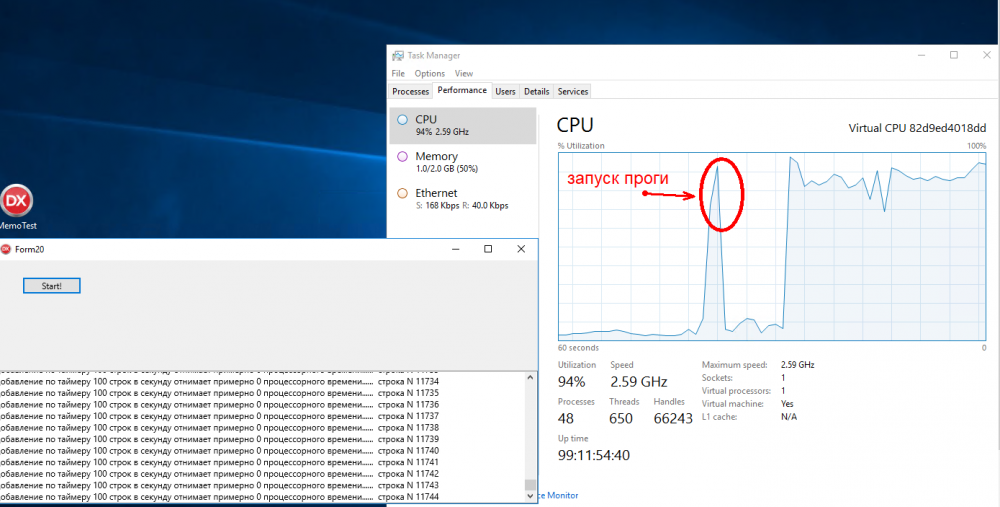The image size is (1000, 507).
Task: Click the "Maximum speed:" label
Action: click(x=734, y=365)
